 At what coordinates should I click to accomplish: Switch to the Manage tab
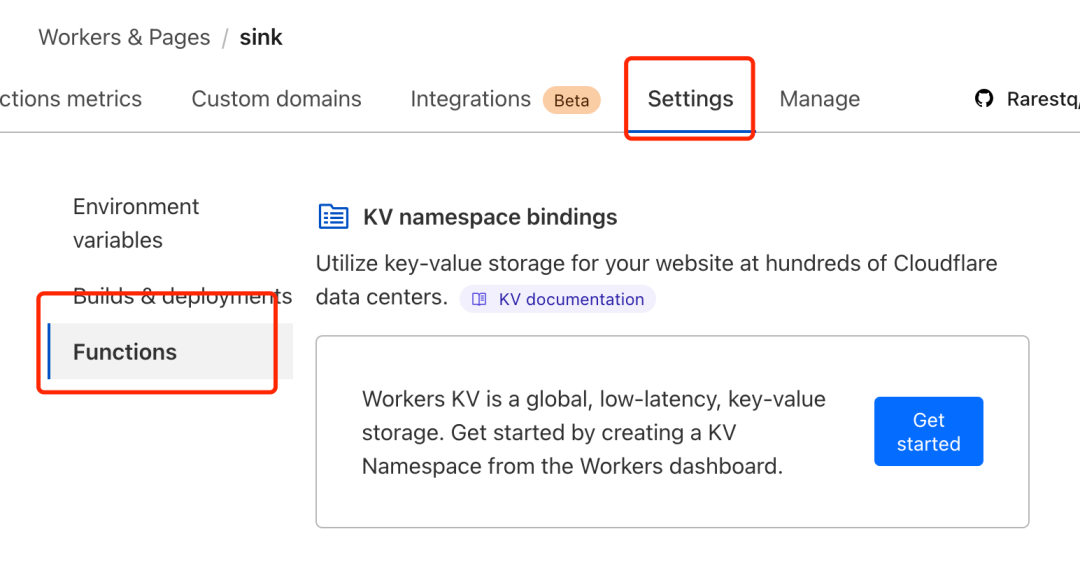820,98
